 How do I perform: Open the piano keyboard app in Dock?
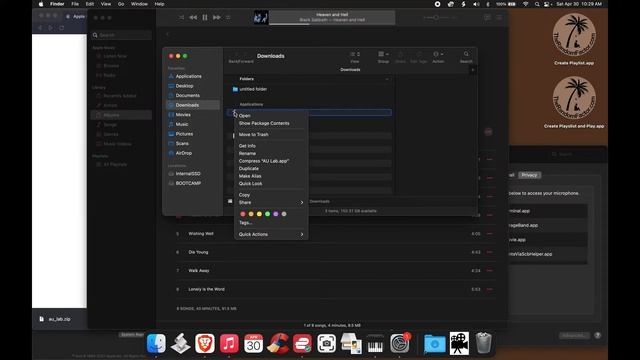click(x=375, y=343)
